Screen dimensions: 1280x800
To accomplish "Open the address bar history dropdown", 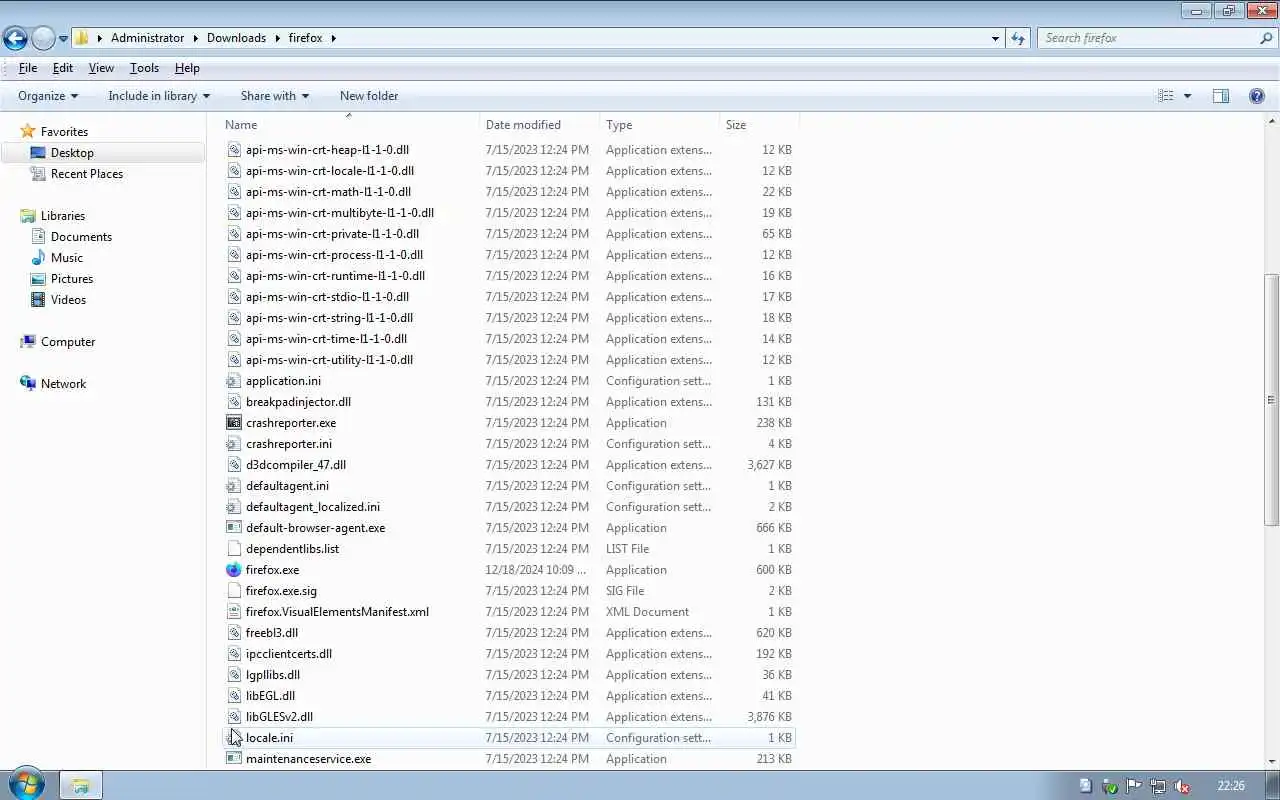I will click(x=995, y=38).
